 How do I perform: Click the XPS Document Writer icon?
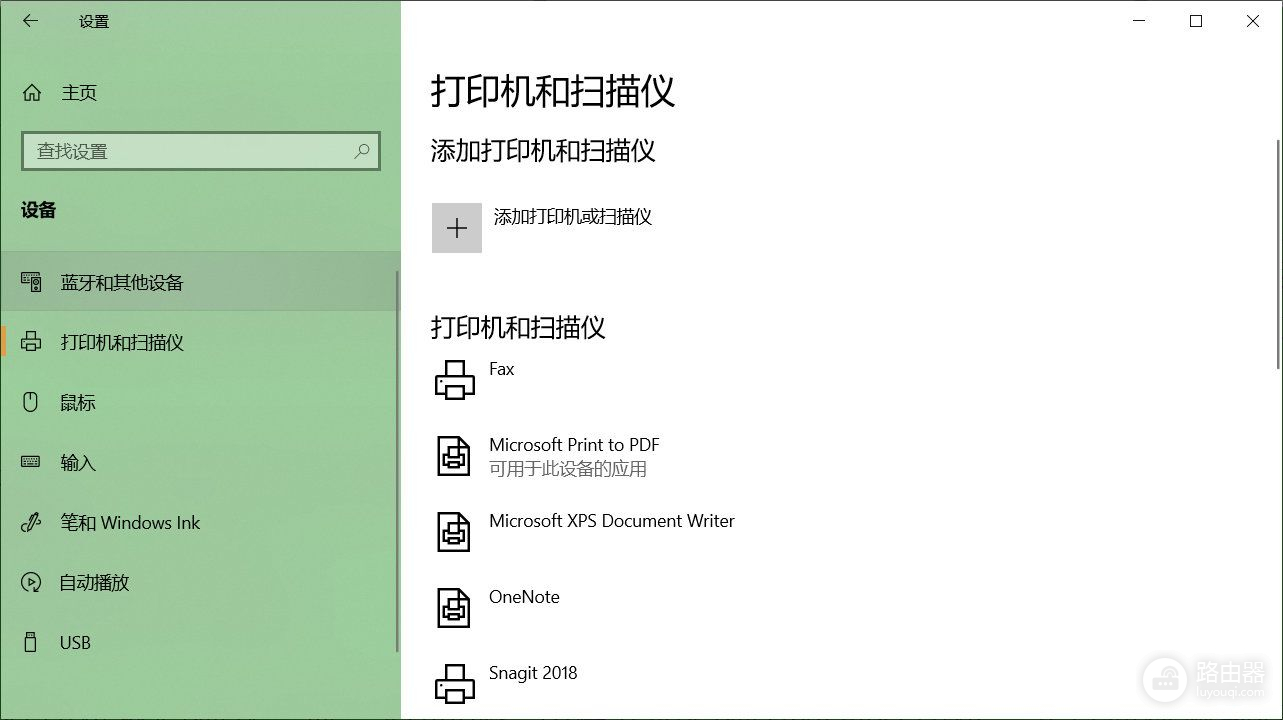click(454, 532)
